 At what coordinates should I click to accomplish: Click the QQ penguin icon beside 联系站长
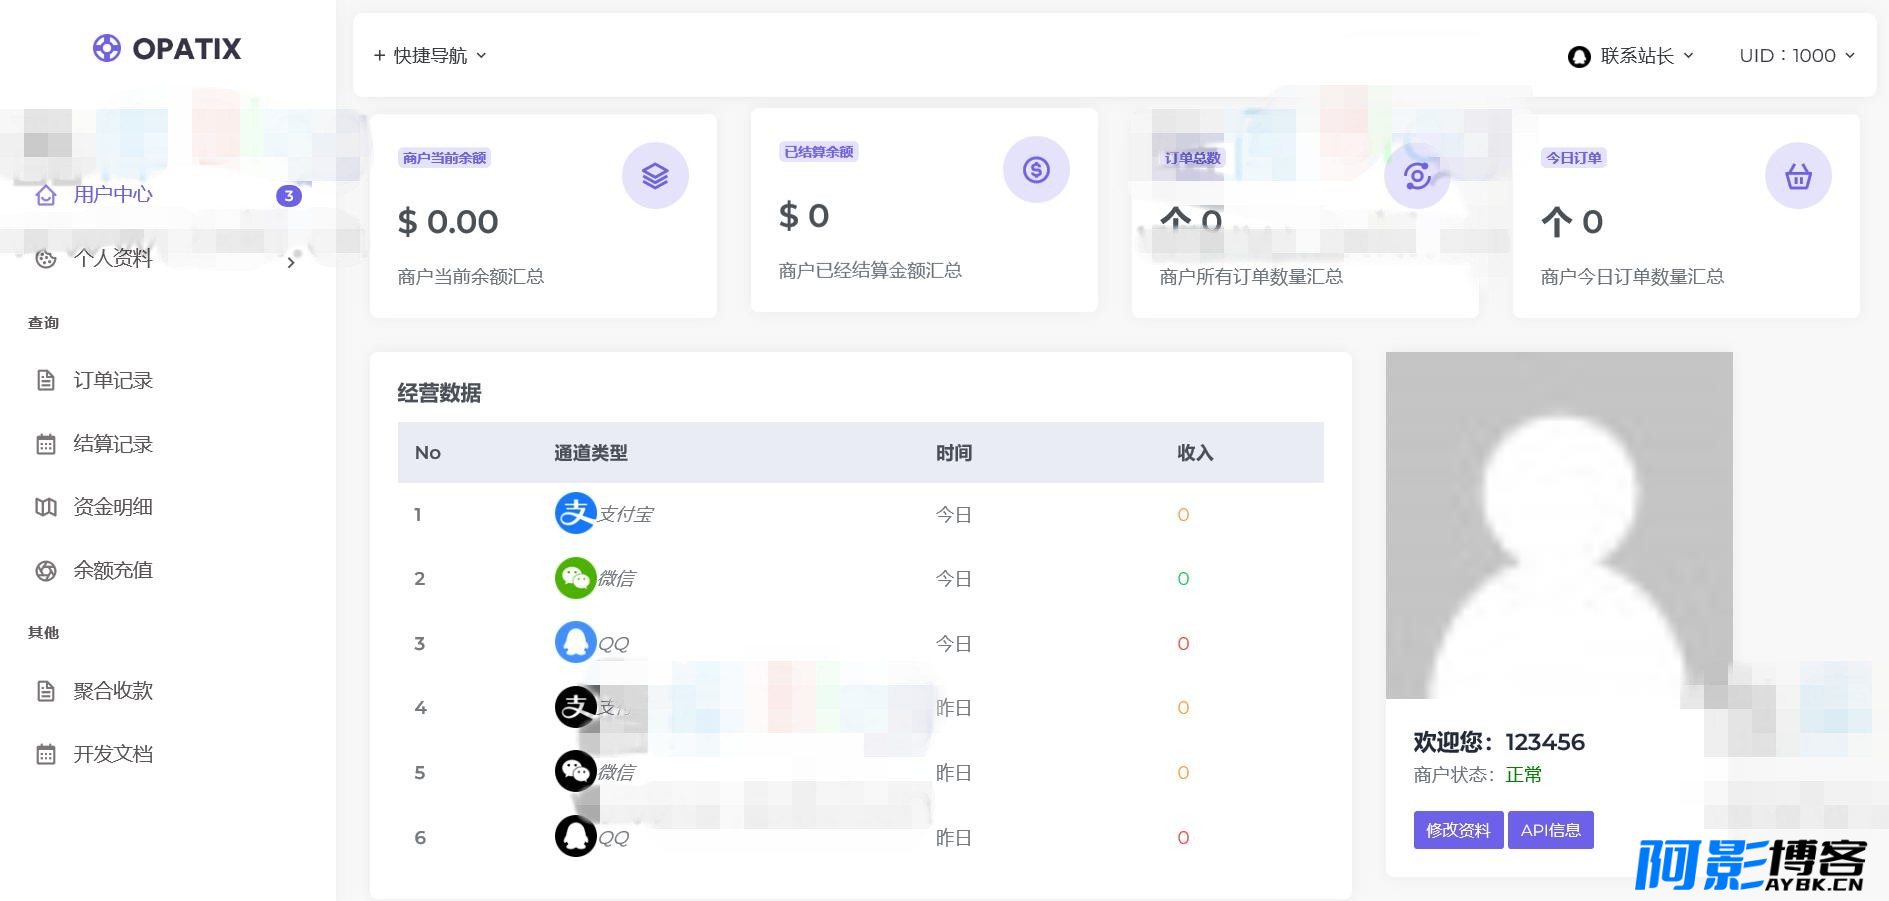point(1579,57)
